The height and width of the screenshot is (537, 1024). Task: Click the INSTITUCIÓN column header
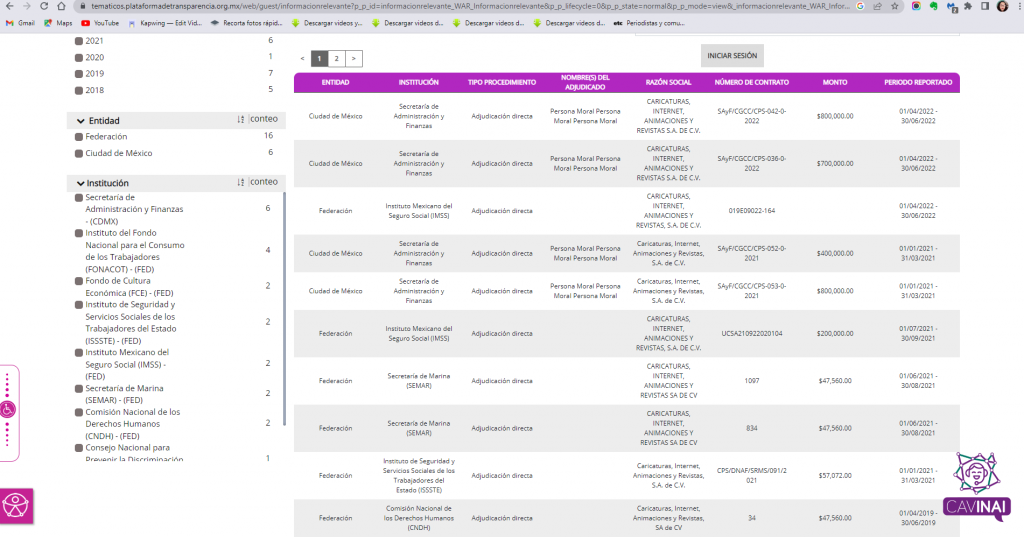click(x=419, y=82)
